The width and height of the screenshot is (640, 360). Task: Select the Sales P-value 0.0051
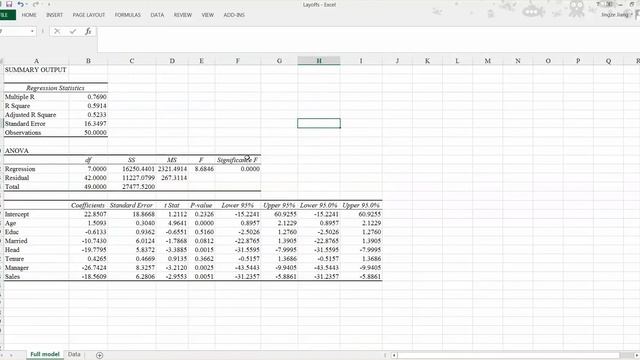point(202,277)
